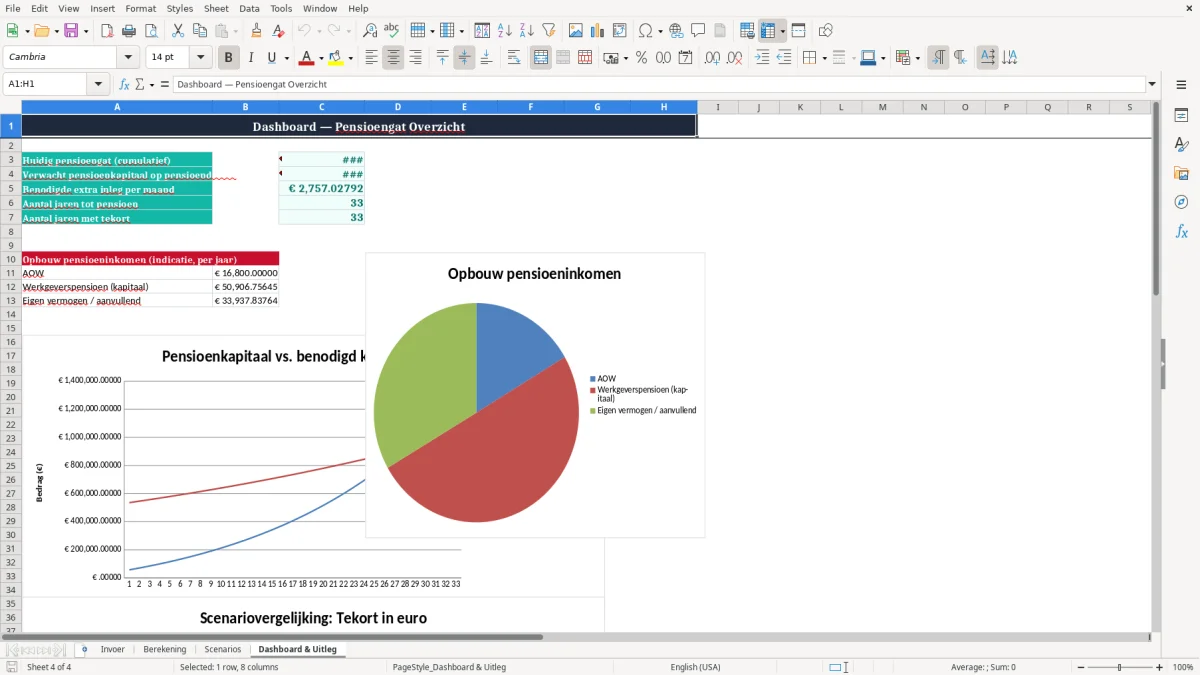Open the font size dropdown
The height and width of the screenshot is (675, 1200).
pyautogui.click(x=201, y=58)
